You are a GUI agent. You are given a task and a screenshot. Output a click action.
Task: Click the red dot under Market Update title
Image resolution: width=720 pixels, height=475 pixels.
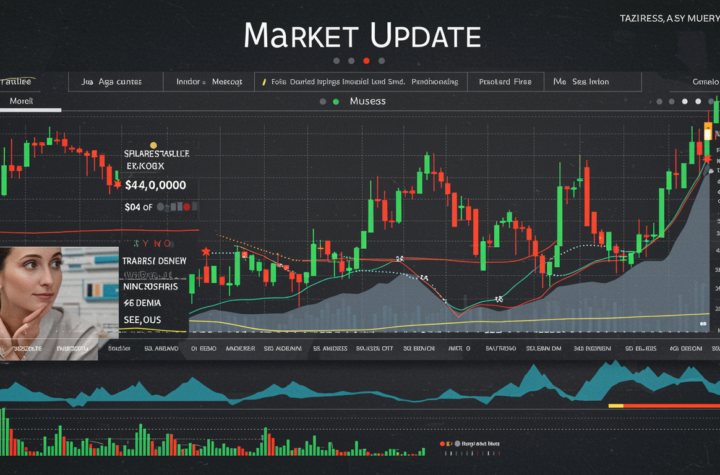366,60
